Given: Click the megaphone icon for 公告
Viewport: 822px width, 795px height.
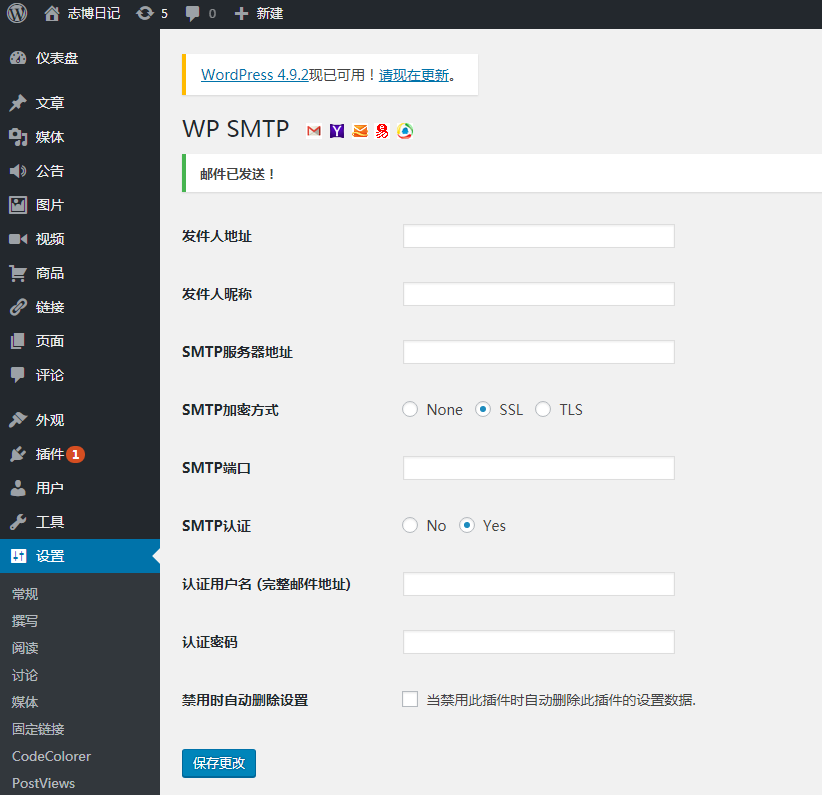Looking at the screenshot, I should pyautogui.click(x=18, y=171).
